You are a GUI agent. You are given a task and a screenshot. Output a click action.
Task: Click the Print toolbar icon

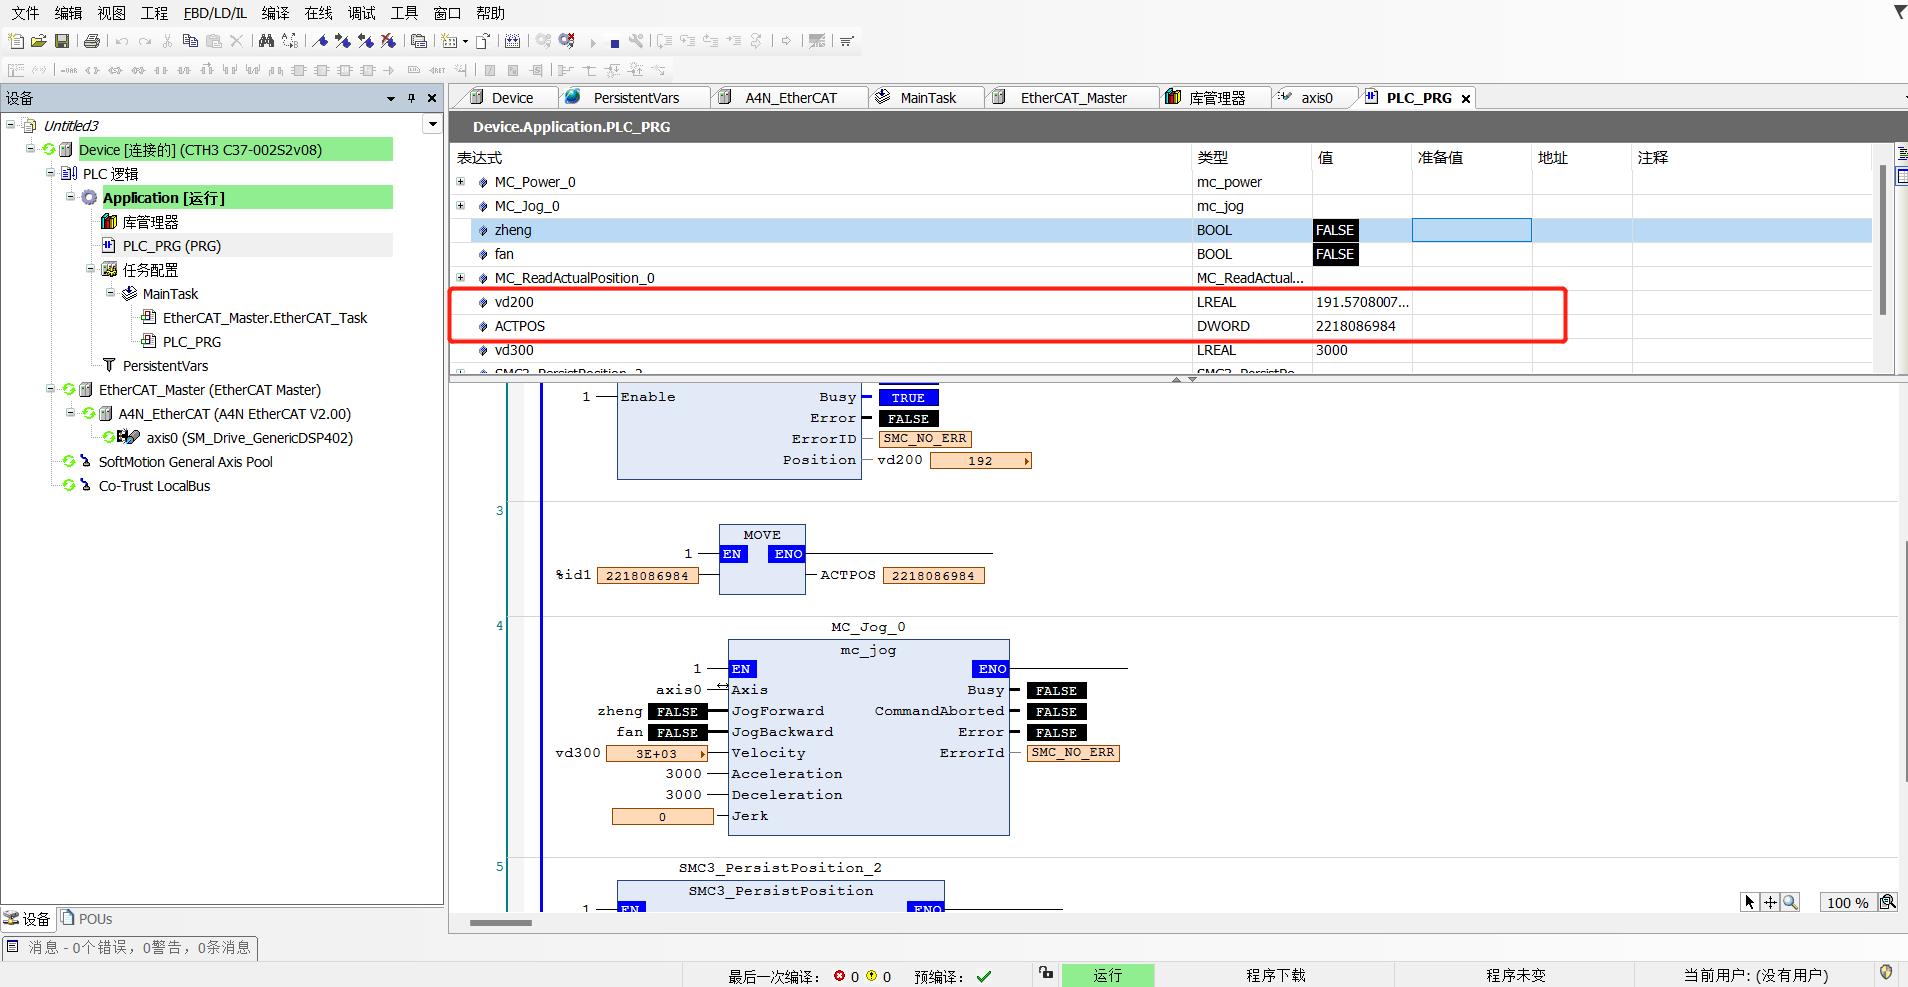(x=92, y=41)
